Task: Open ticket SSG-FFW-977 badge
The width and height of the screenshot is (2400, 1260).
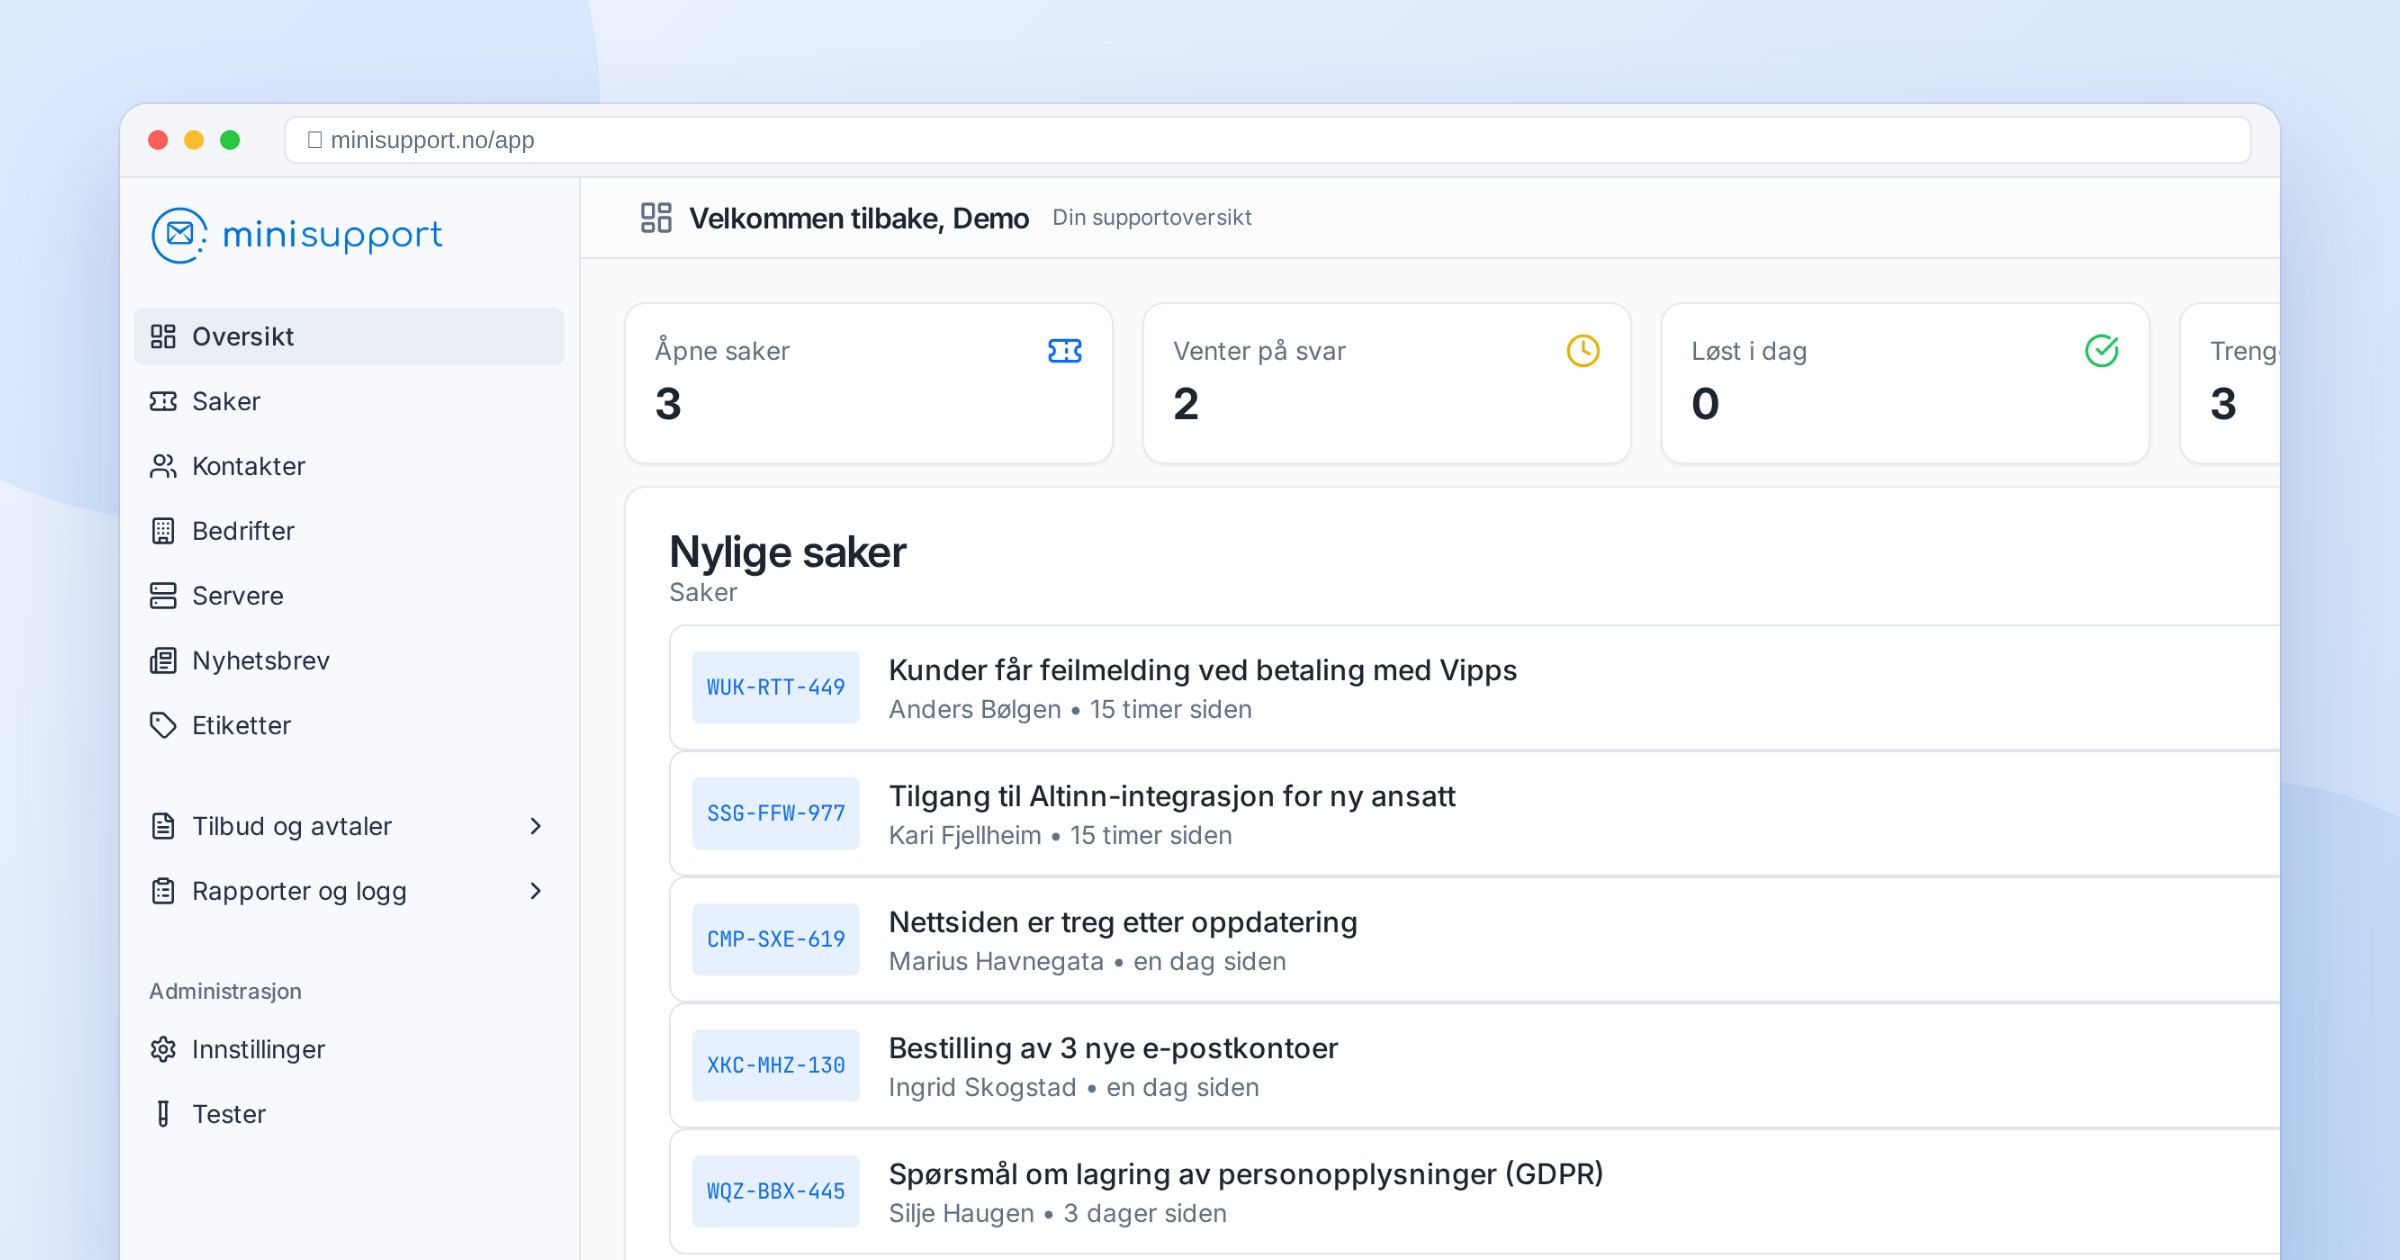Action: pyautogui.click(x=776, y=814)
